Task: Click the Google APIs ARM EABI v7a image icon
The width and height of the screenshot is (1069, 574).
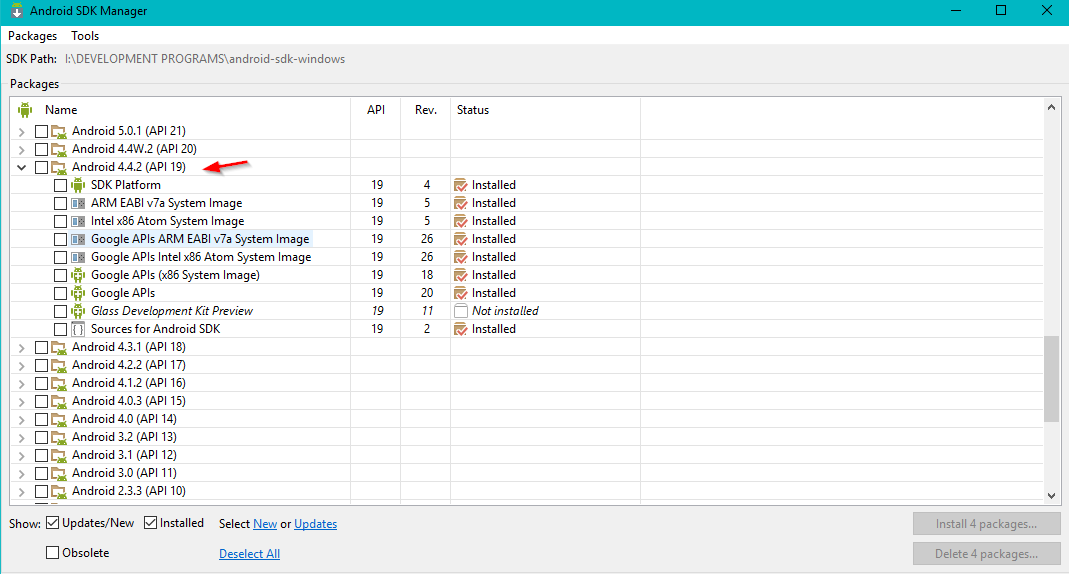Action: (78, 239)
